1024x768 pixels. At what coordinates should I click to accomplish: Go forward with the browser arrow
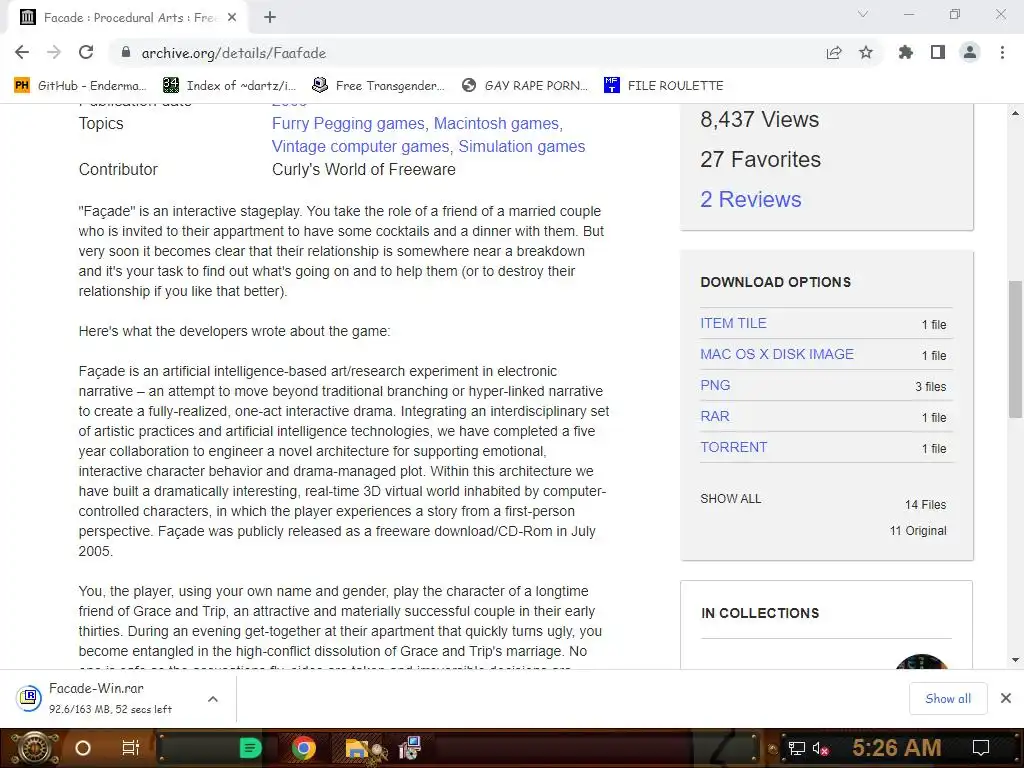pyautogui.click(x=54, y=52)
